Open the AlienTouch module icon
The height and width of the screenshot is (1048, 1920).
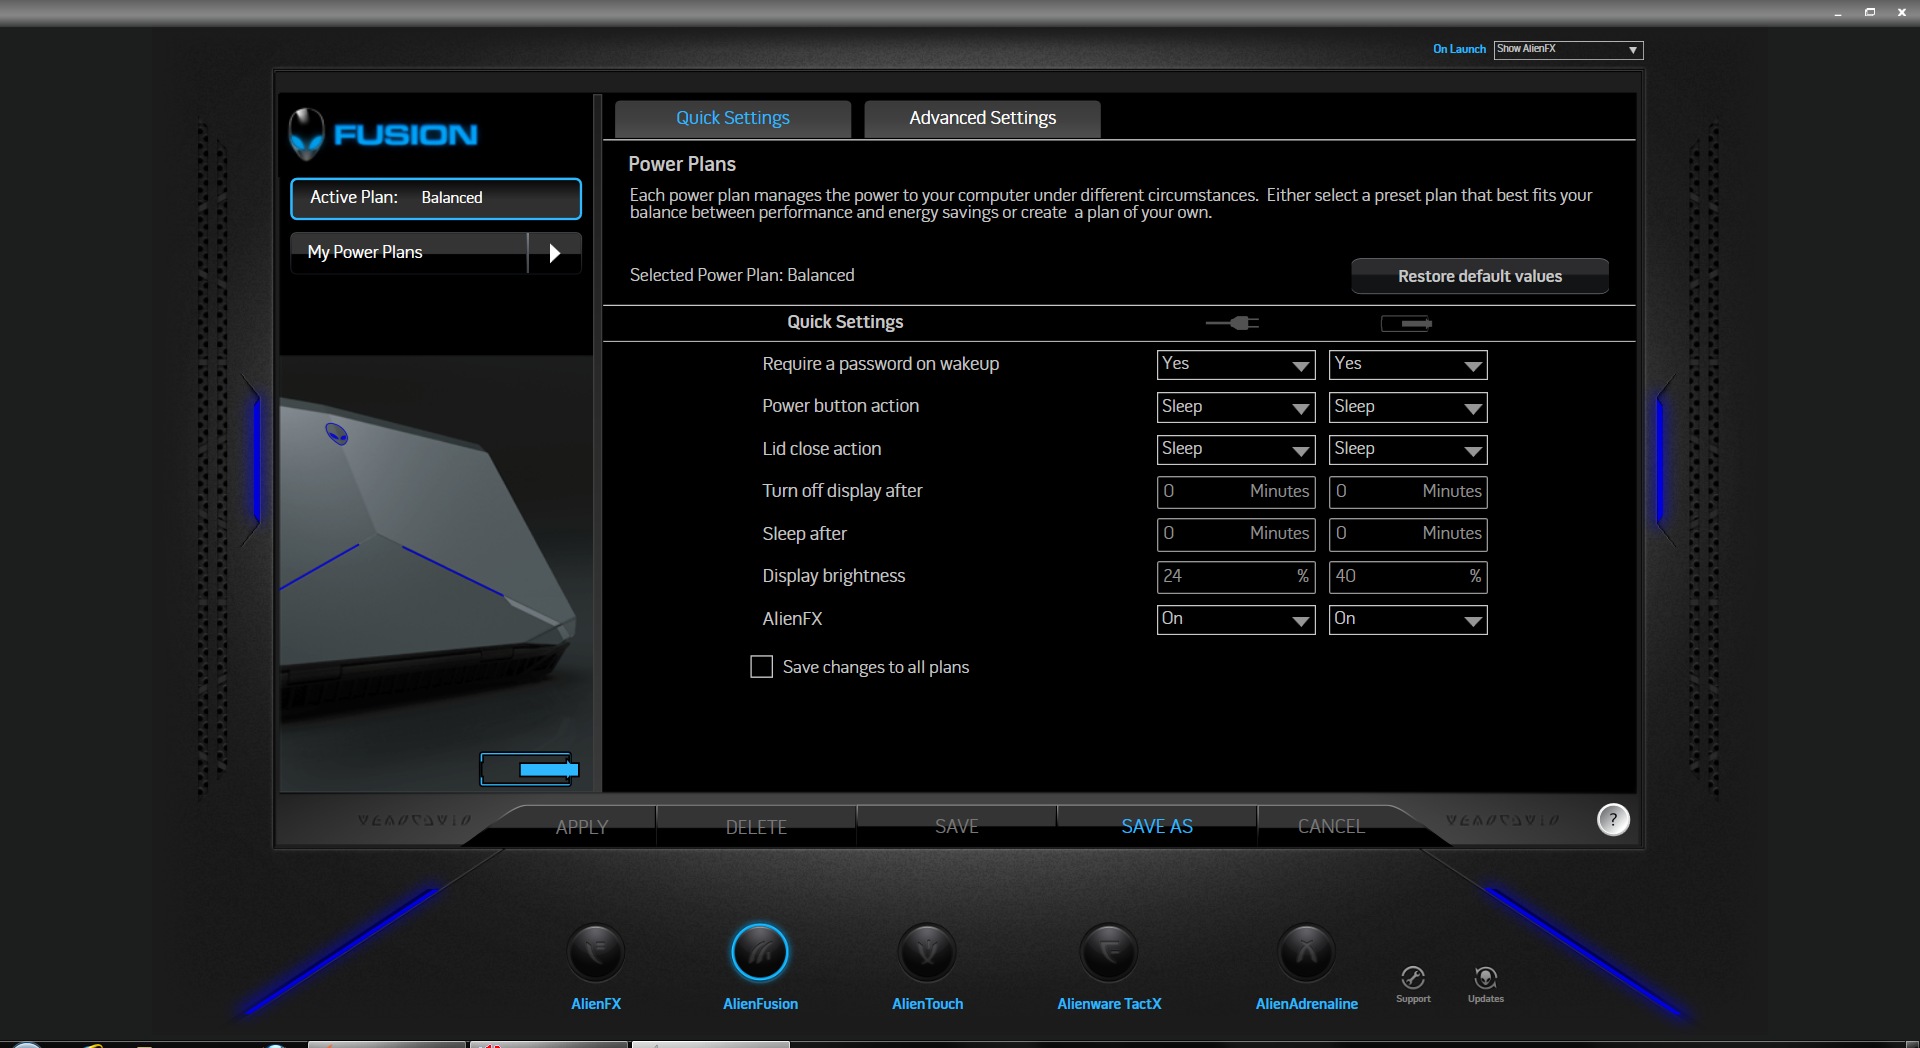tap(927, 952)
